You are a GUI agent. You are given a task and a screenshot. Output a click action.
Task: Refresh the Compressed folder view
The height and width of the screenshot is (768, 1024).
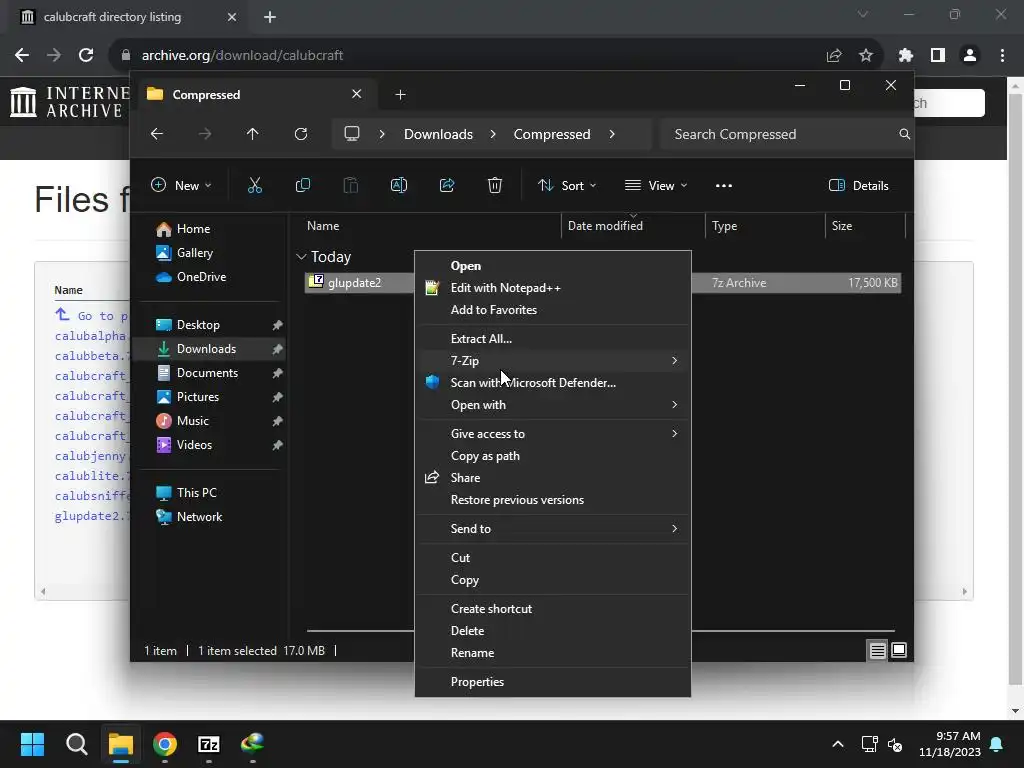pos(300,134)
